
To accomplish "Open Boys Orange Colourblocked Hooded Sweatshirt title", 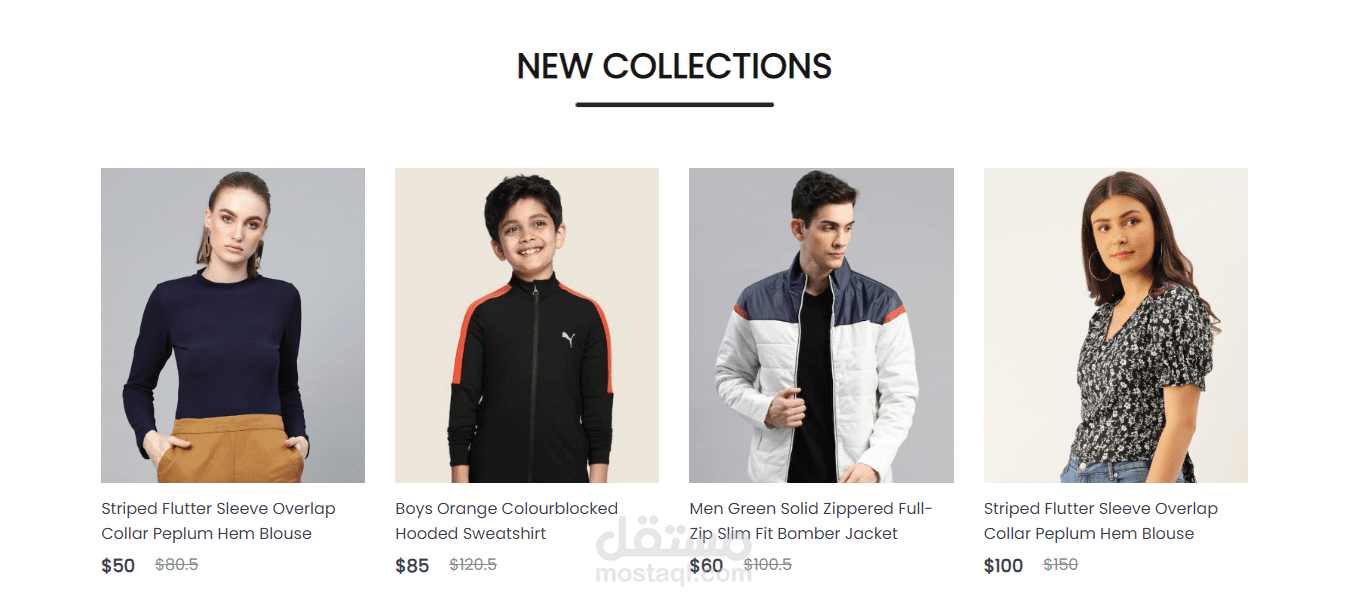I will (507, 521).
